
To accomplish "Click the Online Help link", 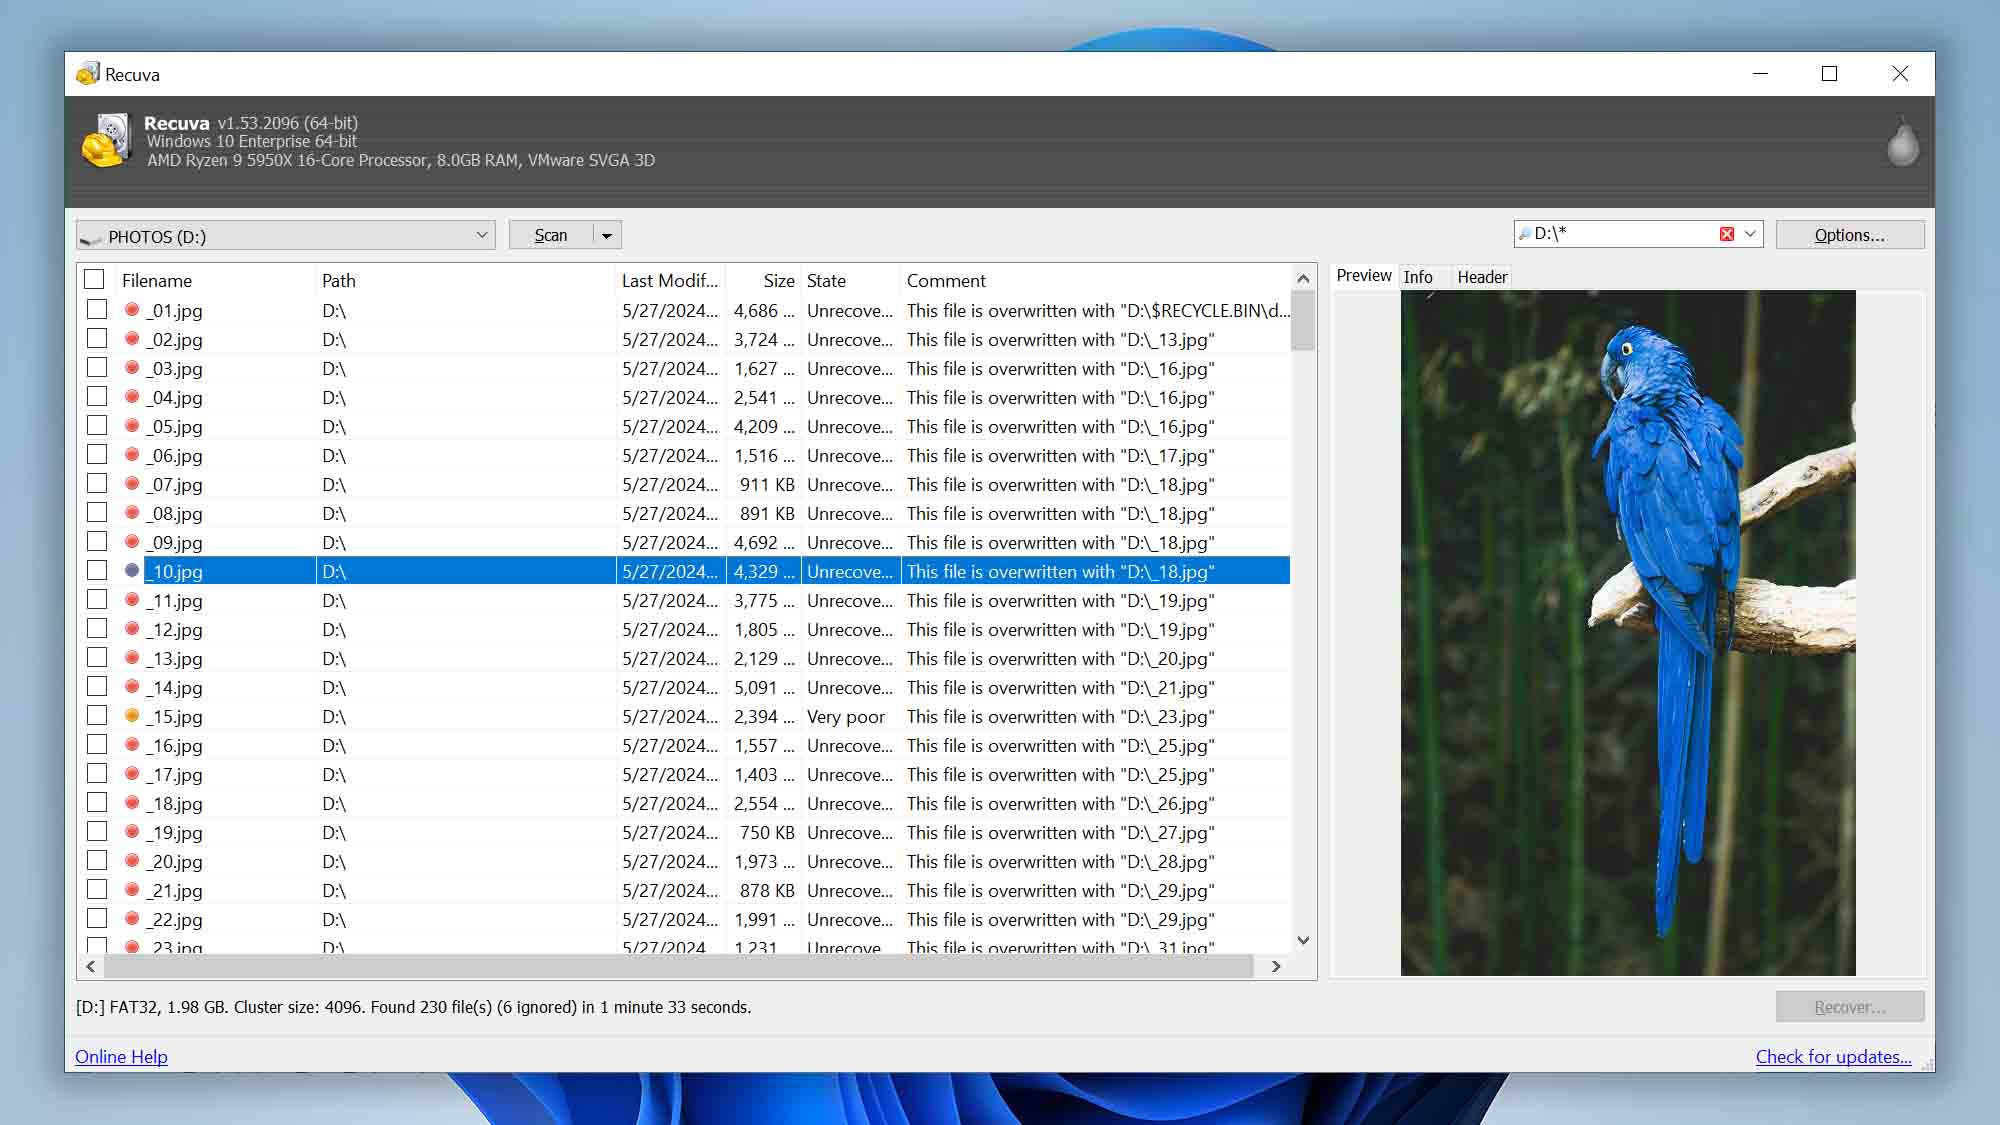I will point(120,1056).
